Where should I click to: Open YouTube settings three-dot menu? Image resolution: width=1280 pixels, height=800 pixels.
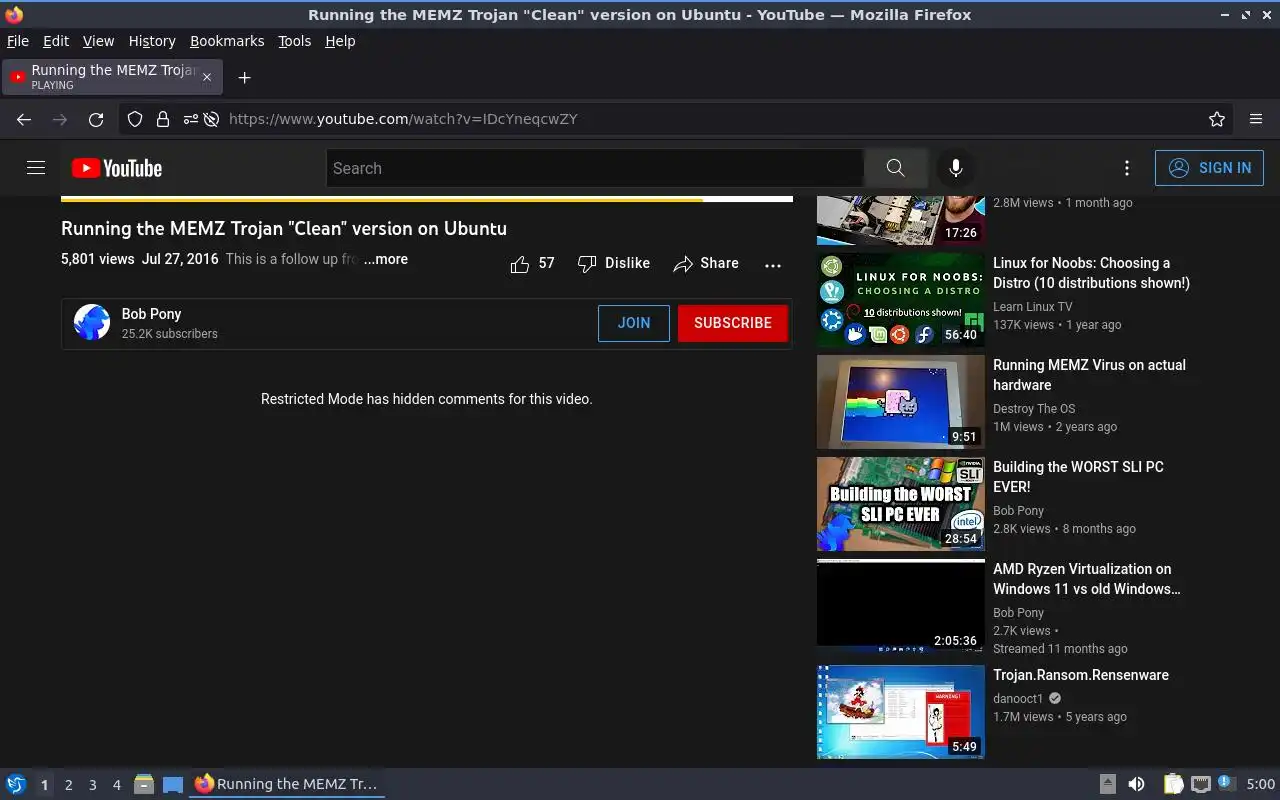pos(1127,168)
